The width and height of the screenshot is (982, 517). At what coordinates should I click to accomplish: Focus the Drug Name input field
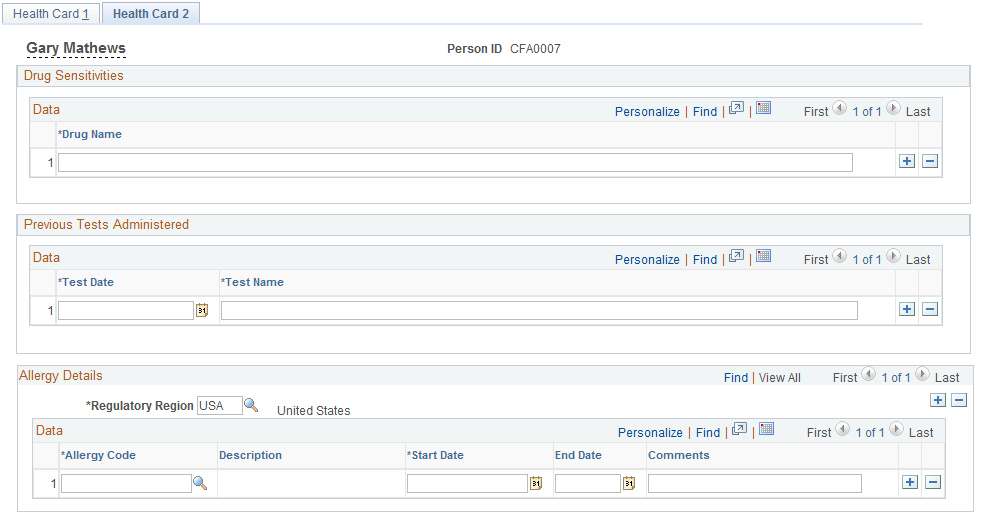455,163
